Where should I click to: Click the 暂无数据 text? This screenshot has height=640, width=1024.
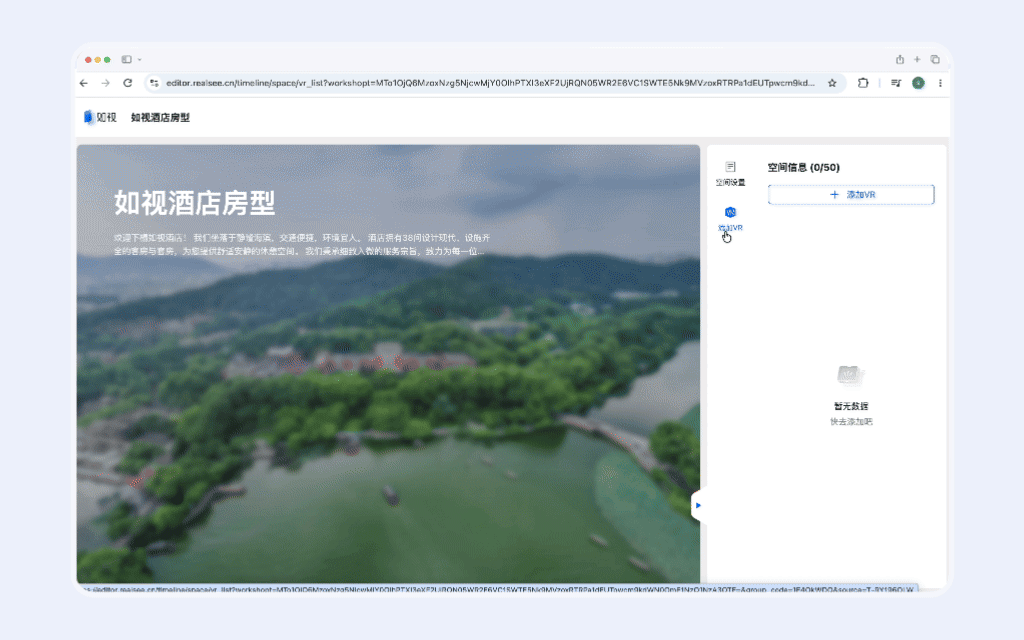pos(851,406)
